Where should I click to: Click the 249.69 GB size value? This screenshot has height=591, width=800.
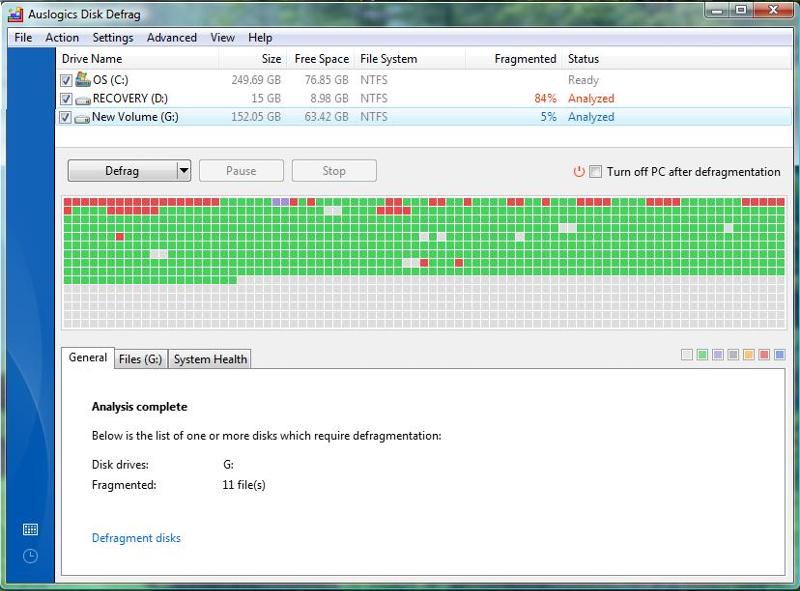click(256, 80)
